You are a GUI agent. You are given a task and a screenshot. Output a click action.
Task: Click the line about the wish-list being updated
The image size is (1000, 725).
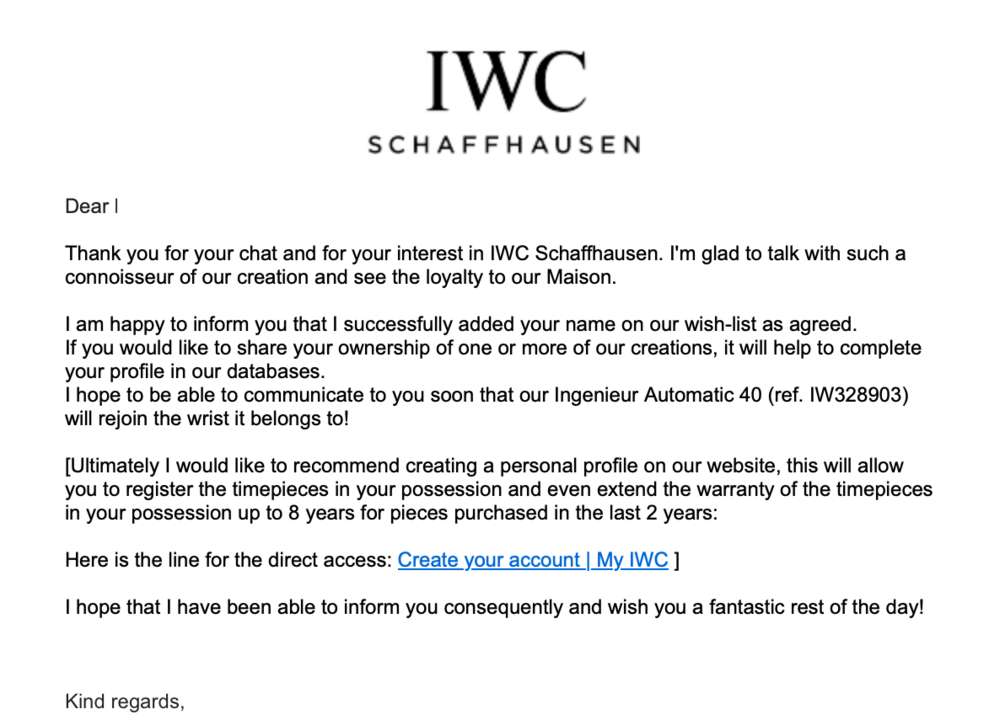459,325
